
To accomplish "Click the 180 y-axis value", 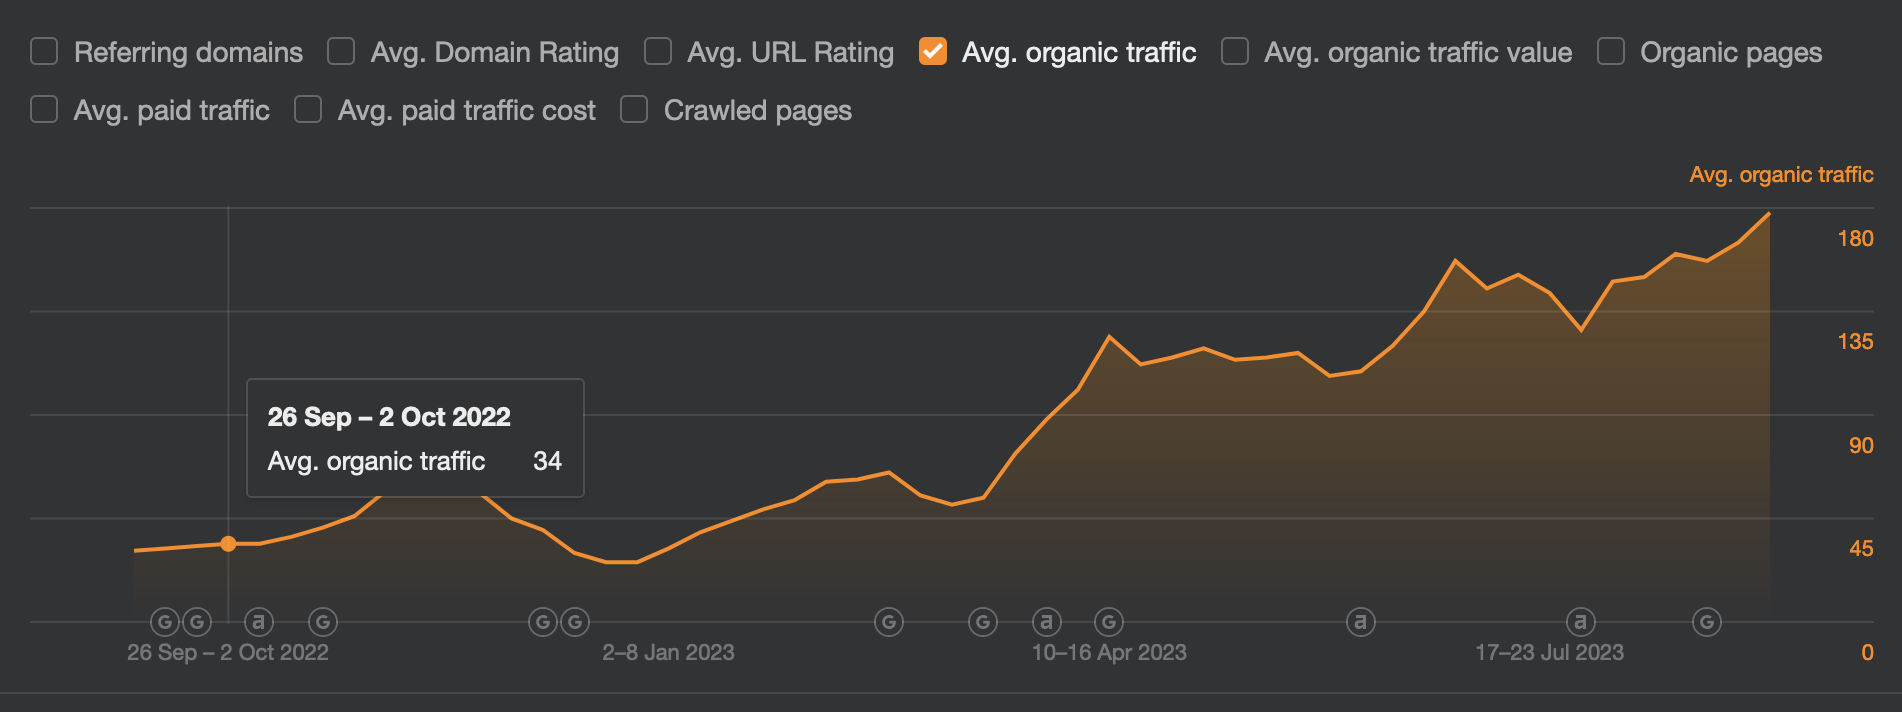I will 1855,238.
